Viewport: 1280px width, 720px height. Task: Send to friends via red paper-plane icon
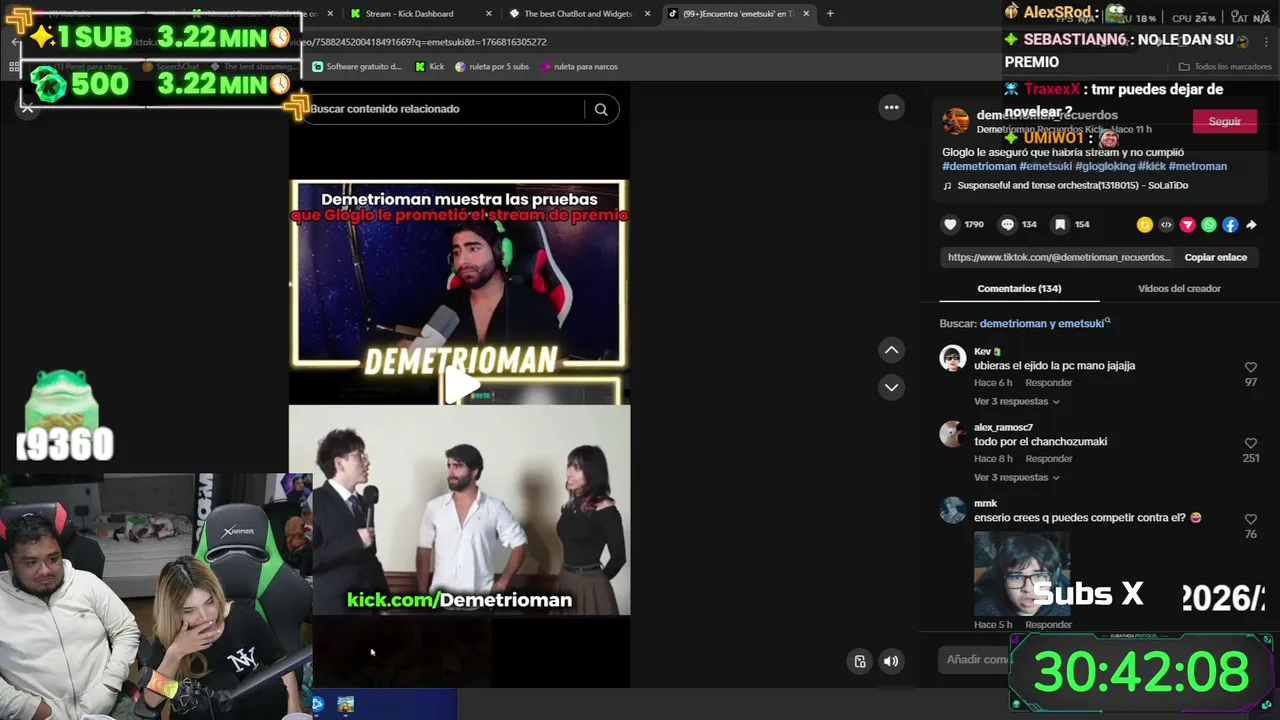(1187, 225)
